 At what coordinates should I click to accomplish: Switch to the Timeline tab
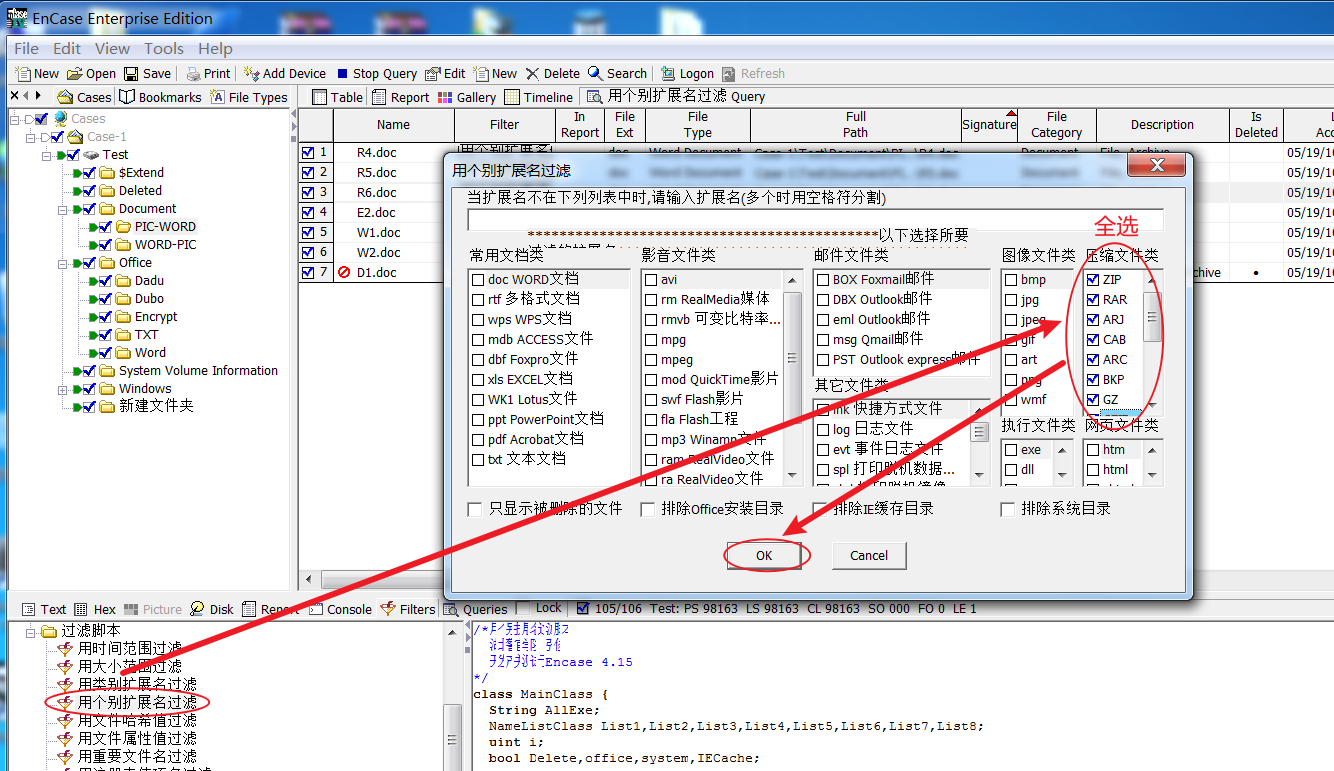click(x=539, y=97)
